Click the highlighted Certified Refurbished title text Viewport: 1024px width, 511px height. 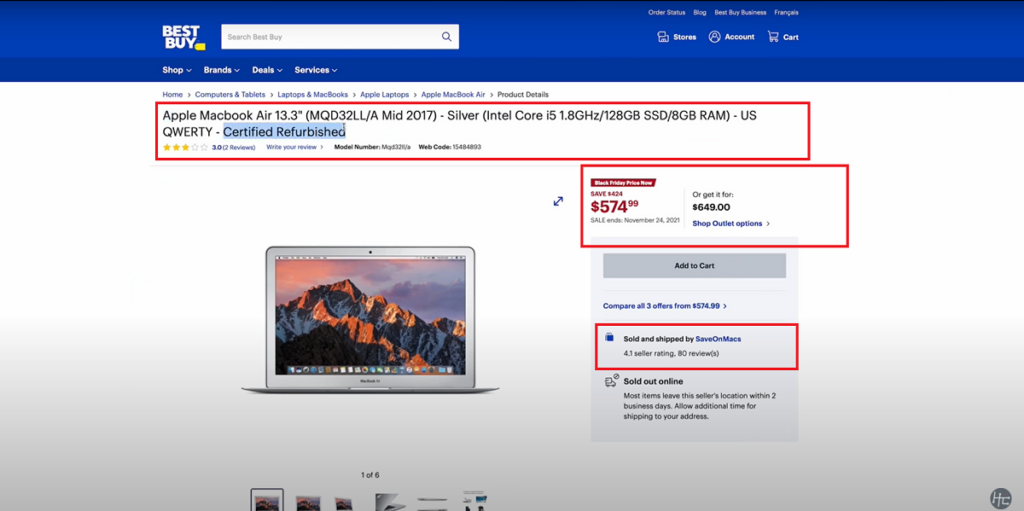[x=284, y=131]
